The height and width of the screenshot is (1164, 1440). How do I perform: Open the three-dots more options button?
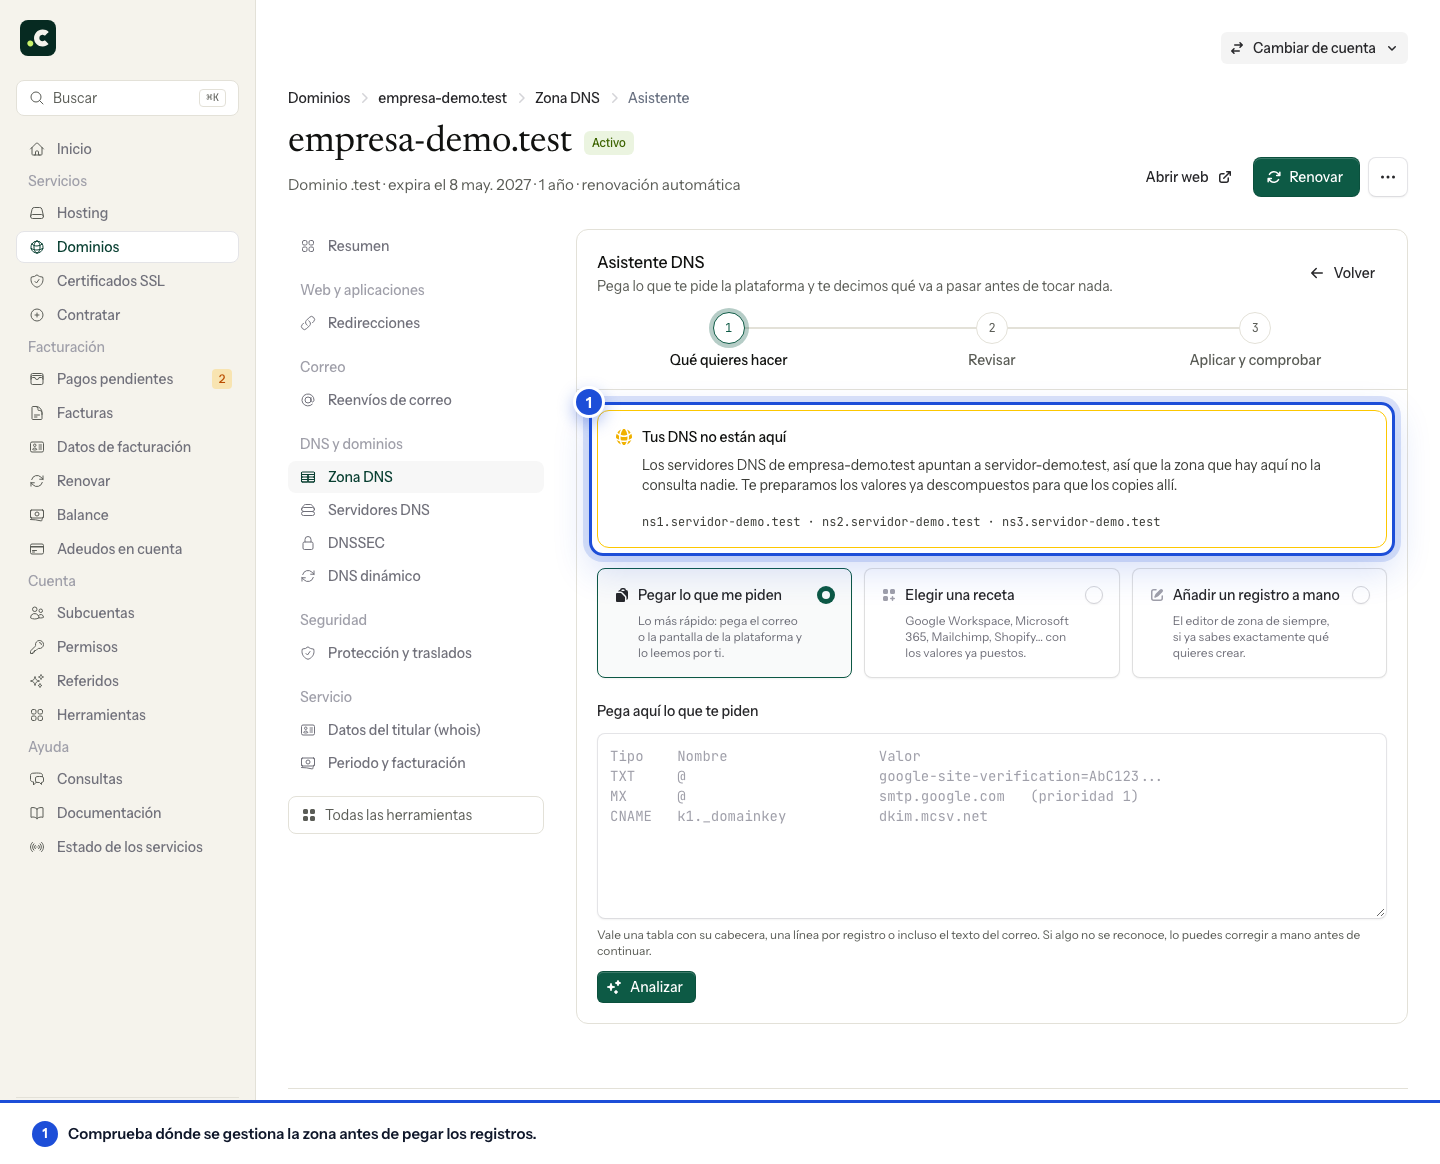point(1388,177)
